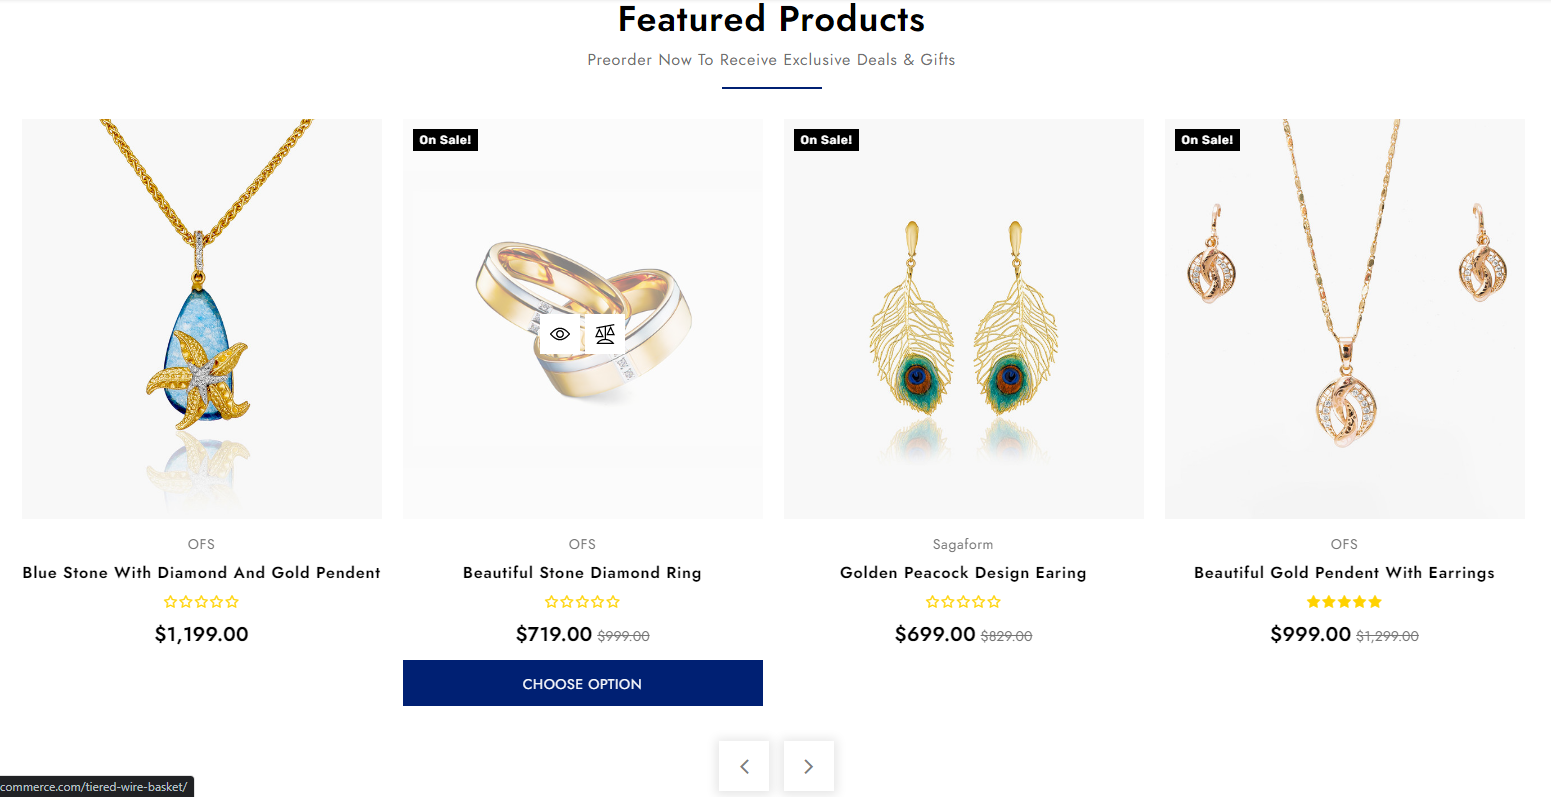This screenshot has width=1551, height=797.
Task: Click the Choose Option button
Action: [x=582, y=683]
